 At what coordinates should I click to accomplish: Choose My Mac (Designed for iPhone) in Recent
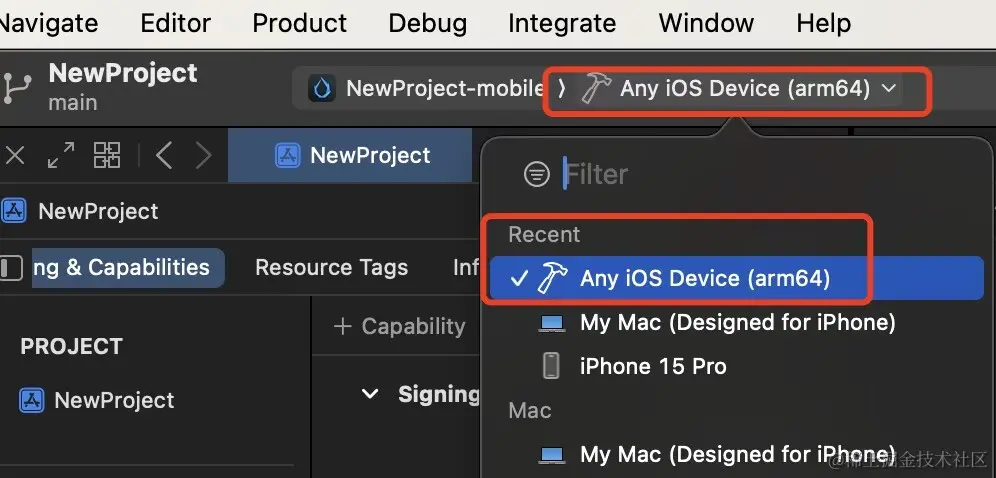point(737,322)
